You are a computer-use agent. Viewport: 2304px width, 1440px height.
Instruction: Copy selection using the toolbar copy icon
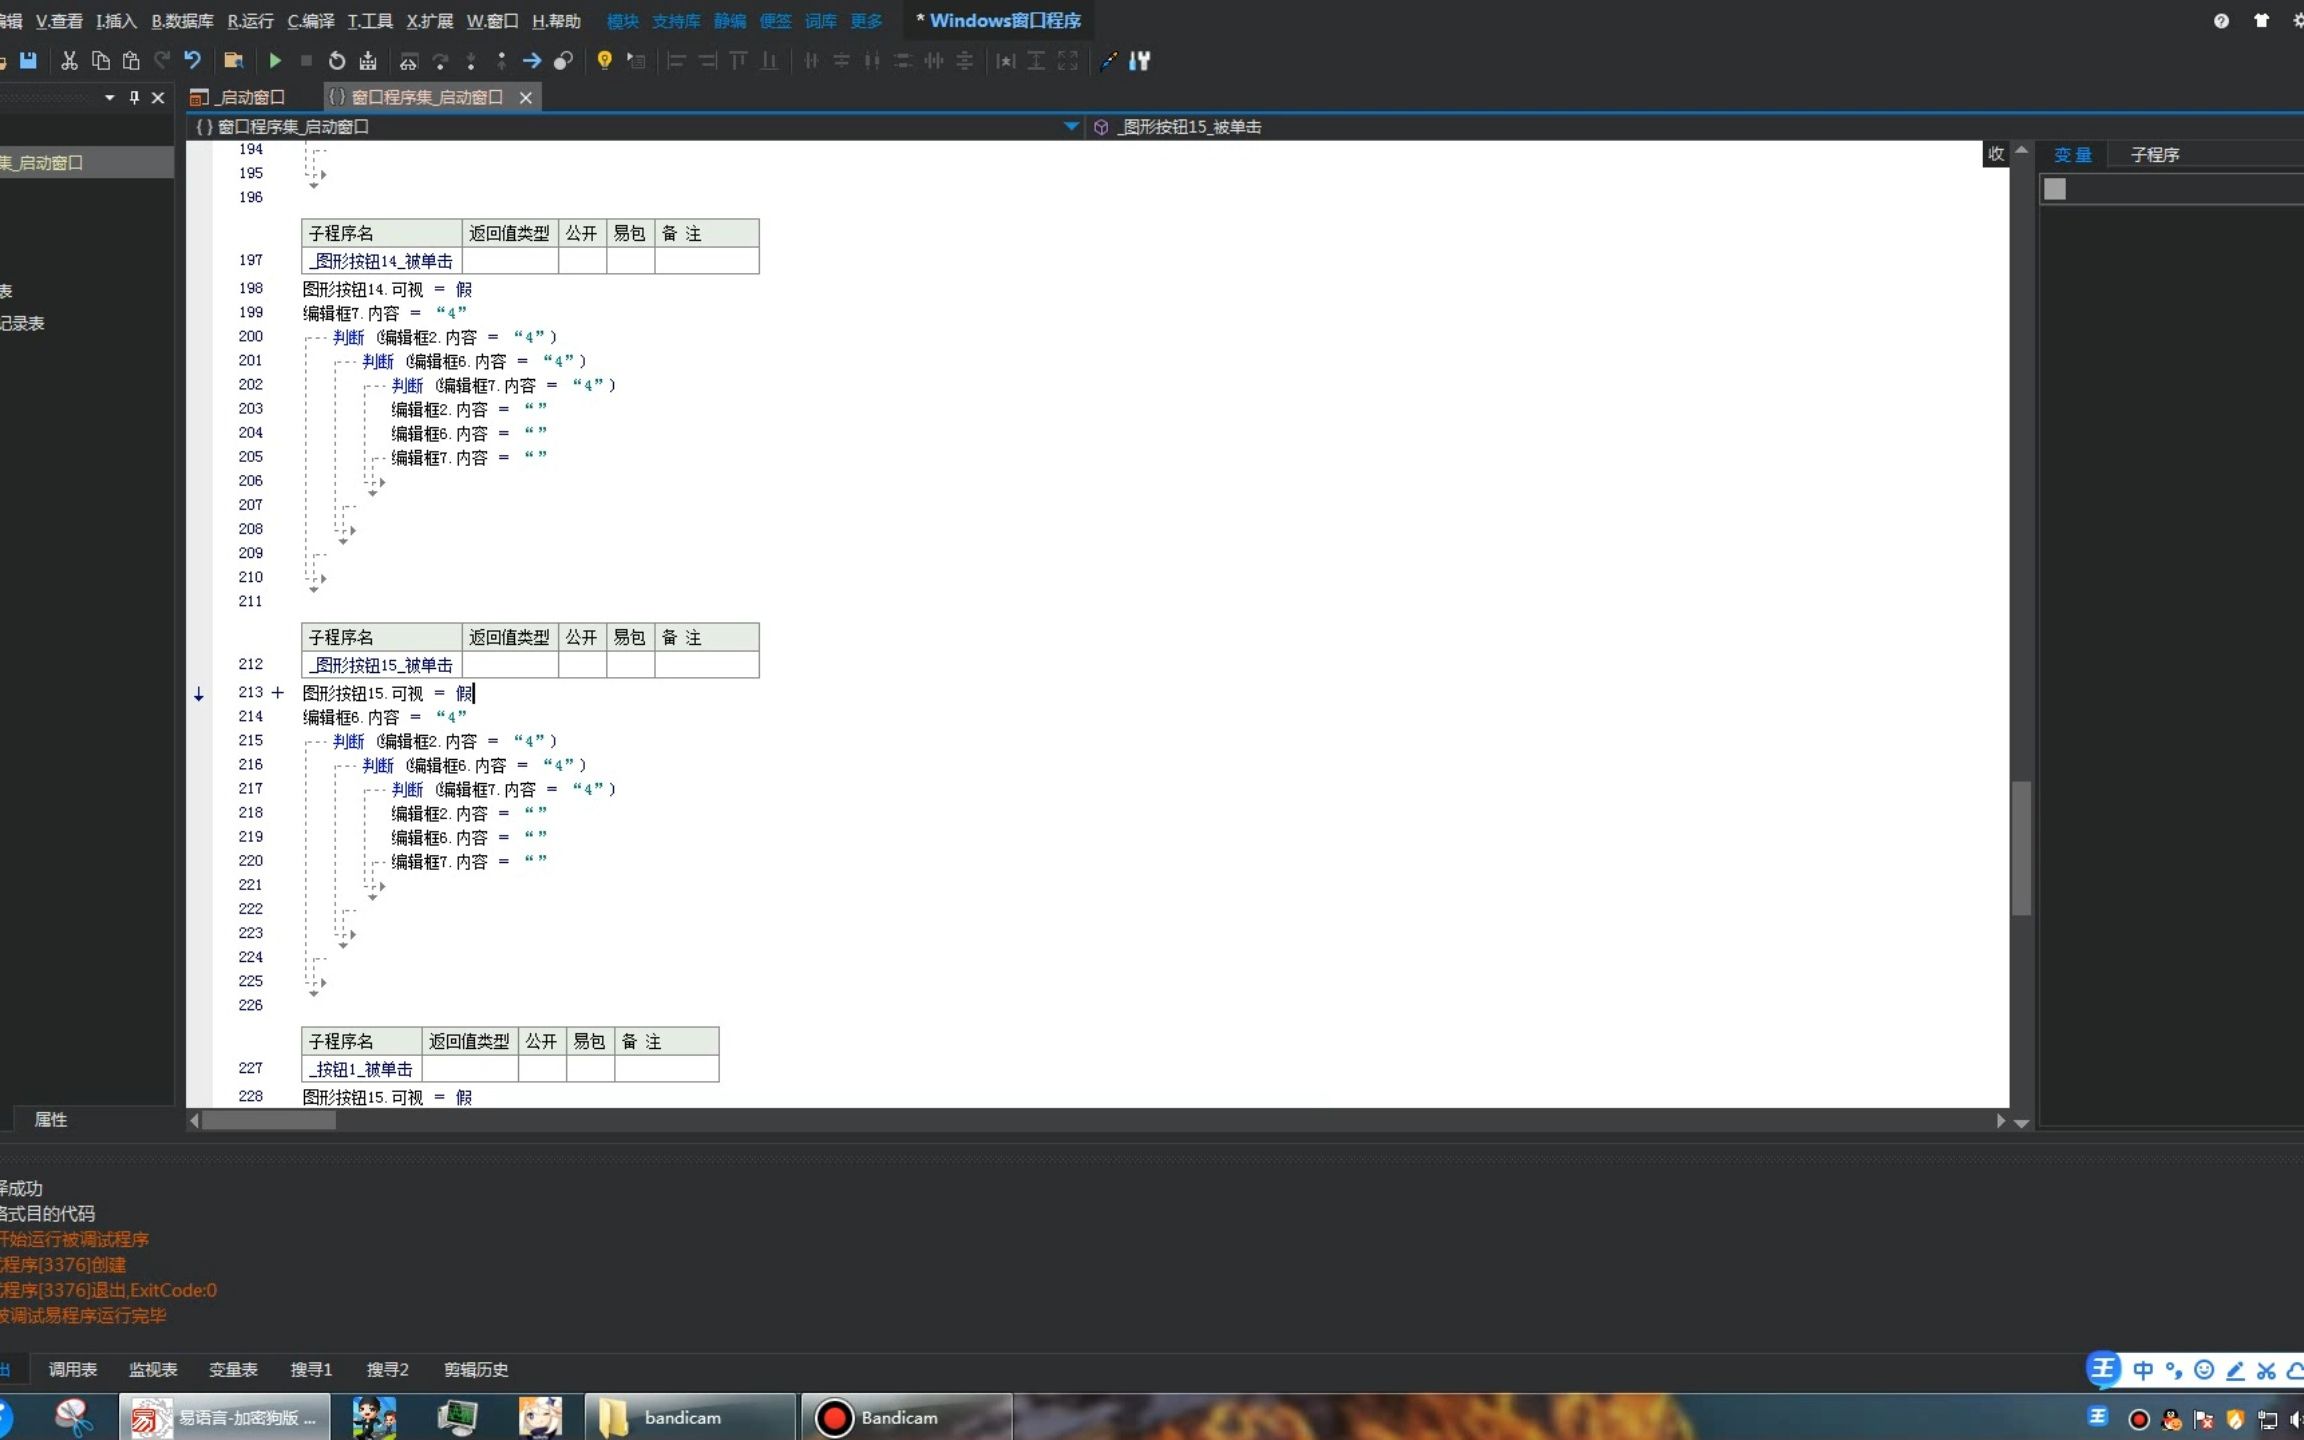100,61
